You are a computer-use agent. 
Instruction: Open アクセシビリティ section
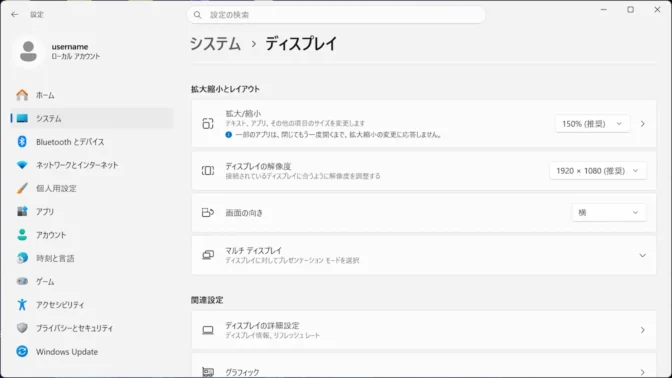[92, 305]
